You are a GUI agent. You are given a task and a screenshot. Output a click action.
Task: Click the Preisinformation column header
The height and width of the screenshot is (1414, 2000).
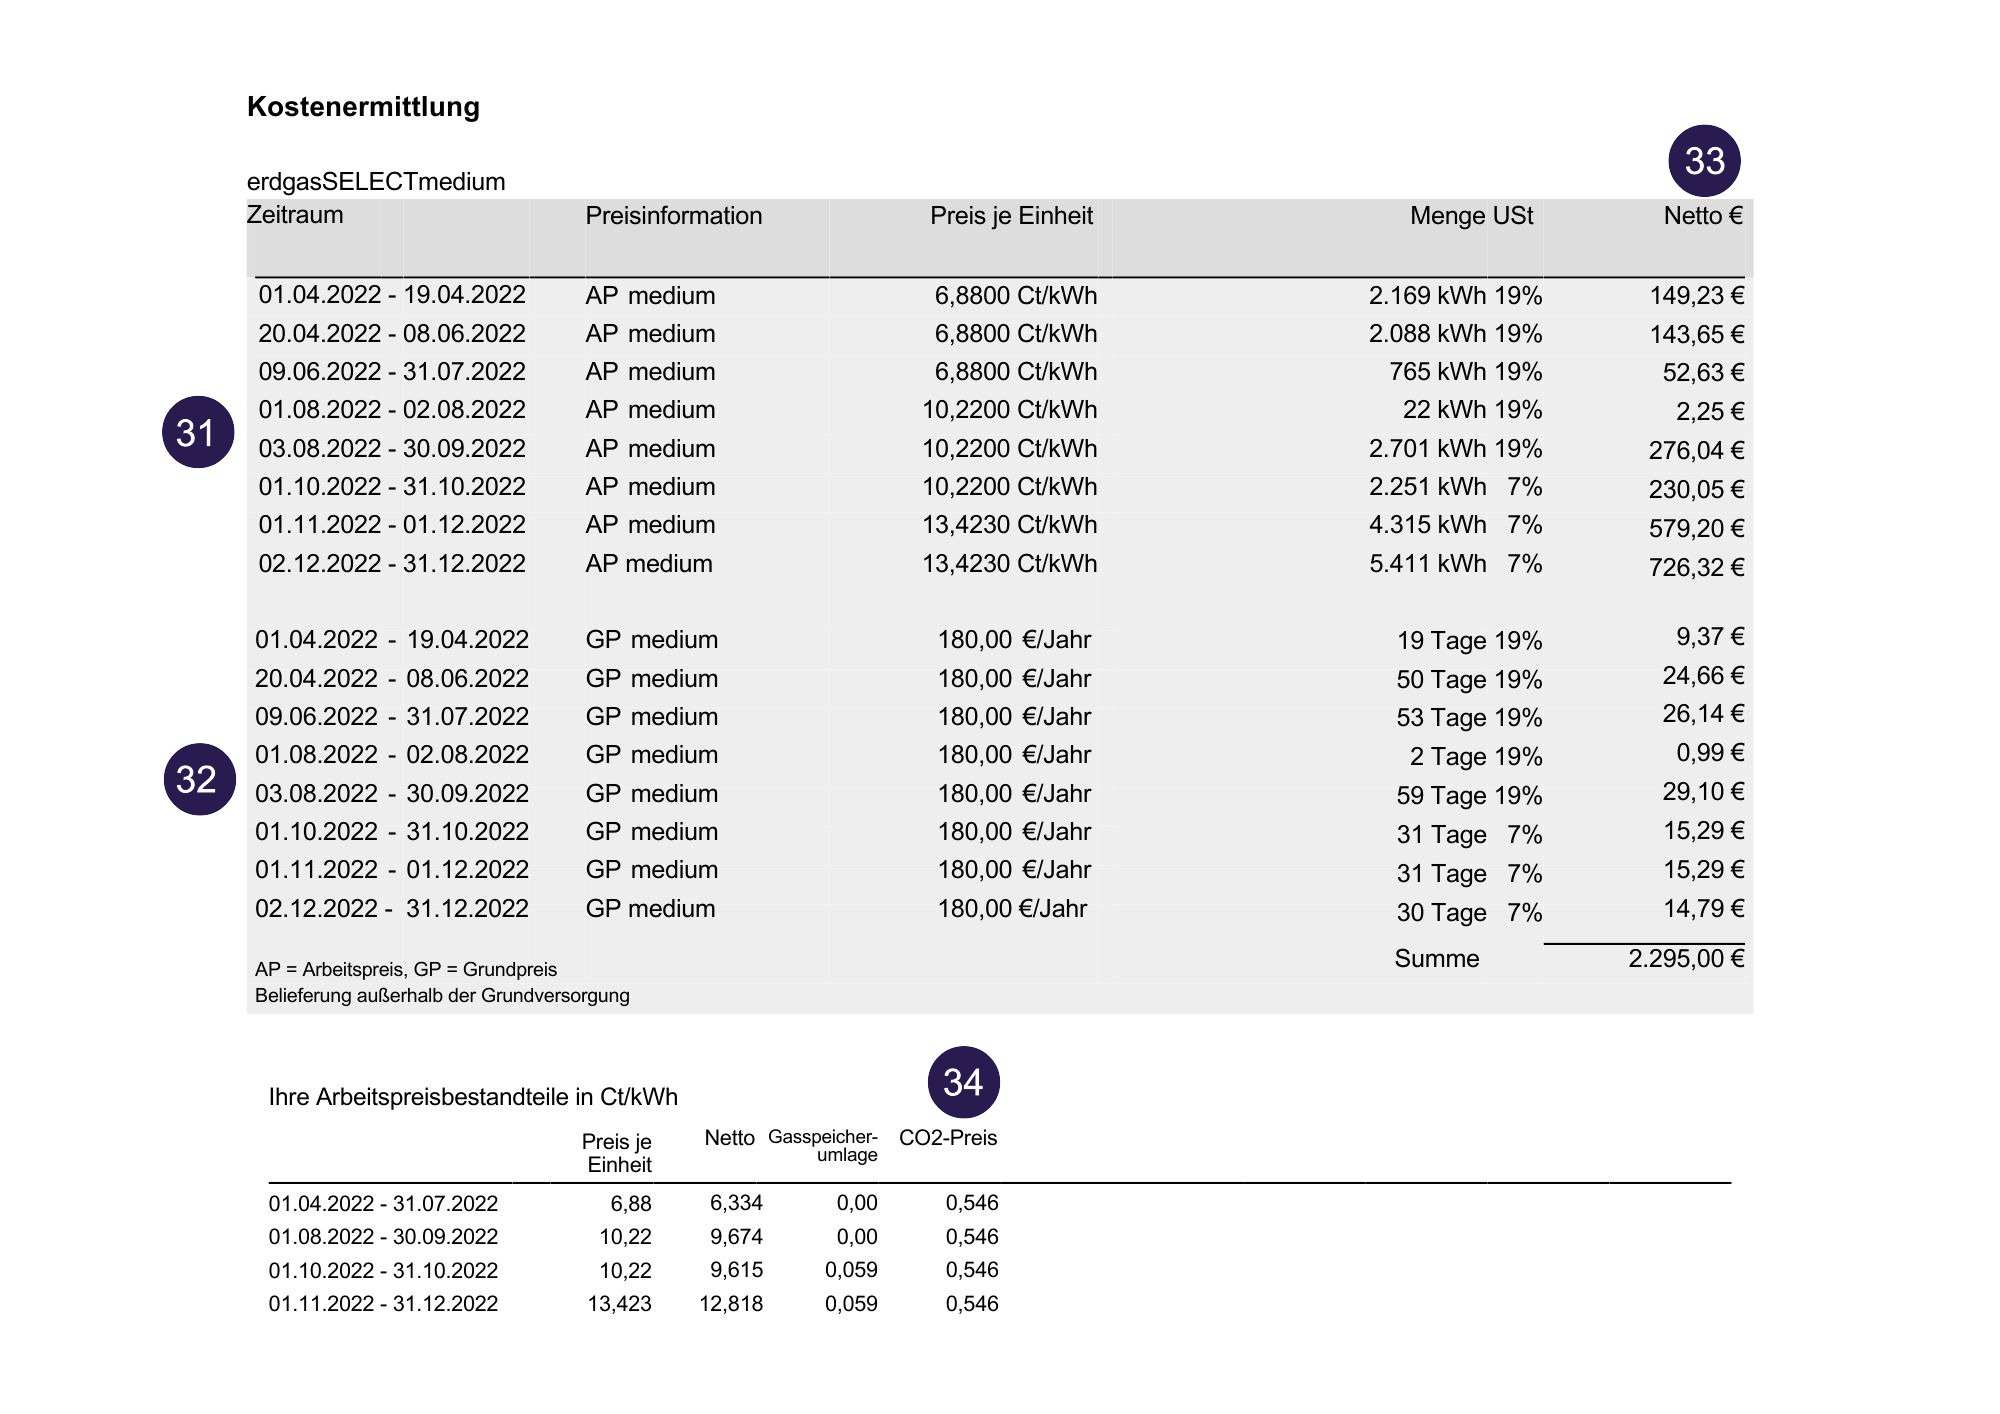(673, 216)
